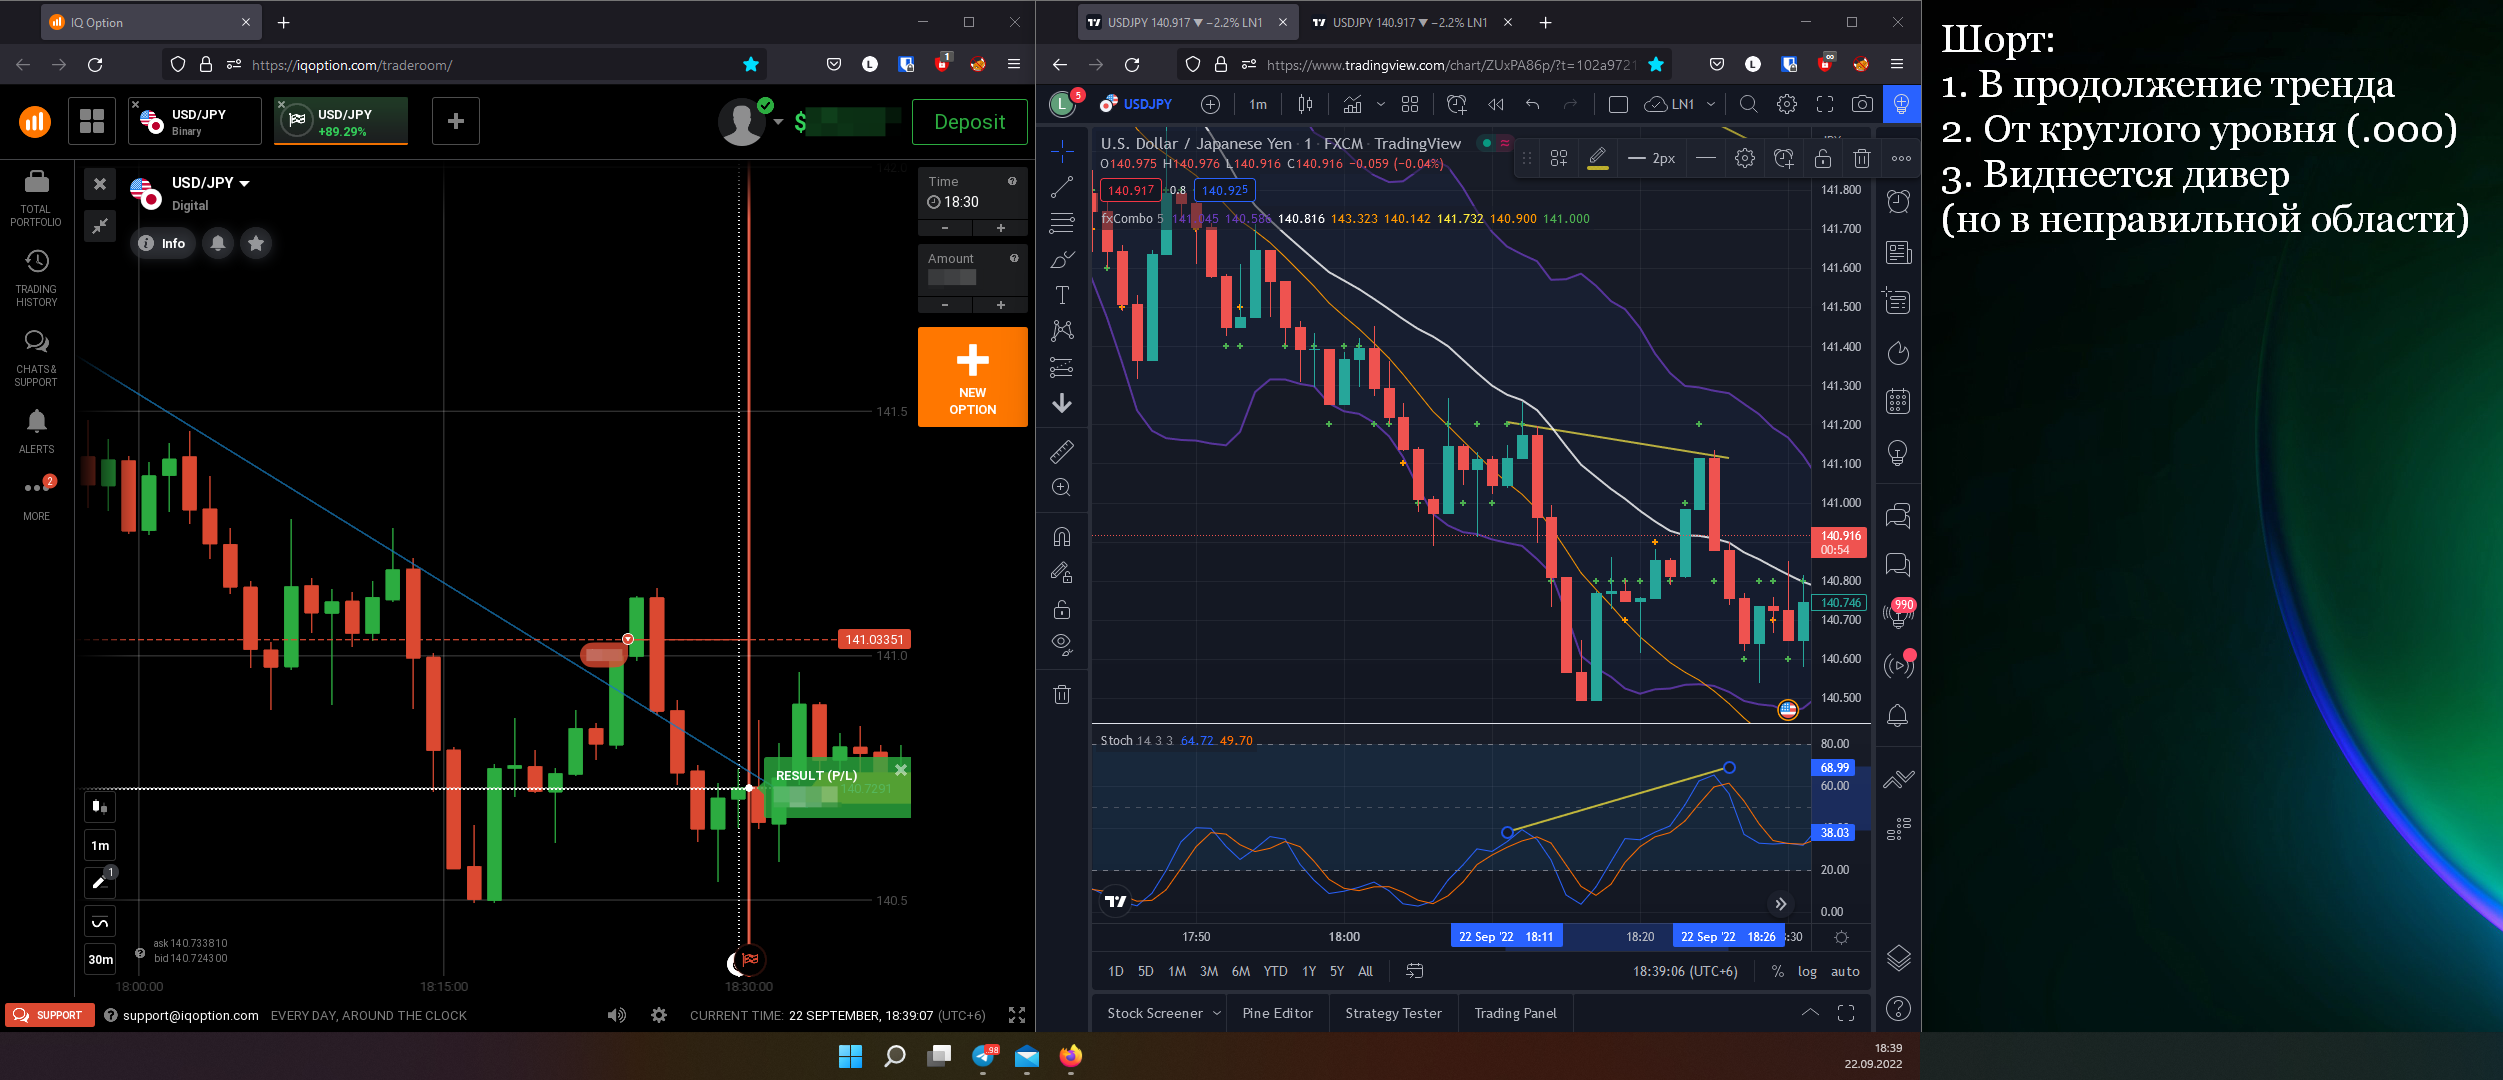Open IQ Option drawing tools pencil
The width and height of the screenshot is (2503, 1080).
click(x=99, y=882)
